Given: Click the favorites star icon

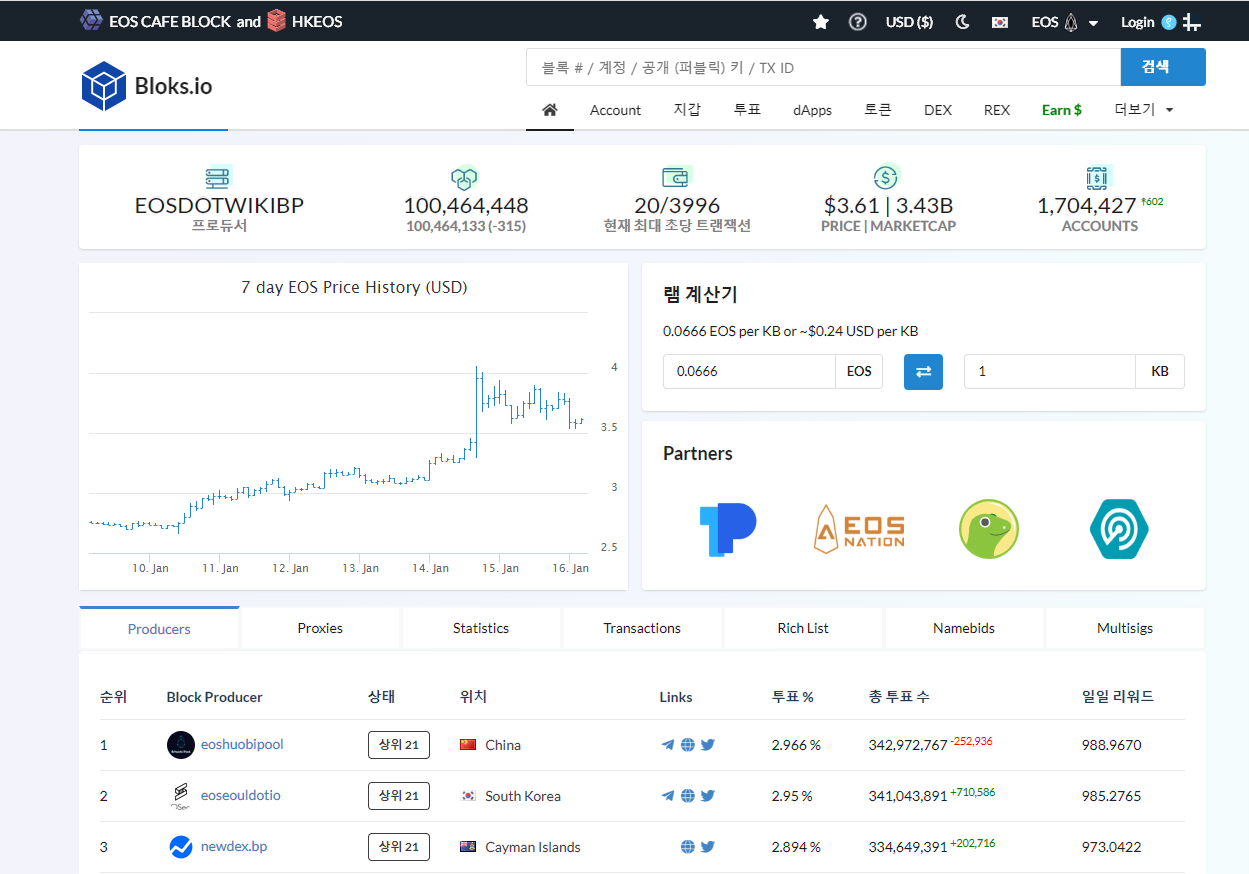Looking at the screenshot, I should click(x=821, y=22).
